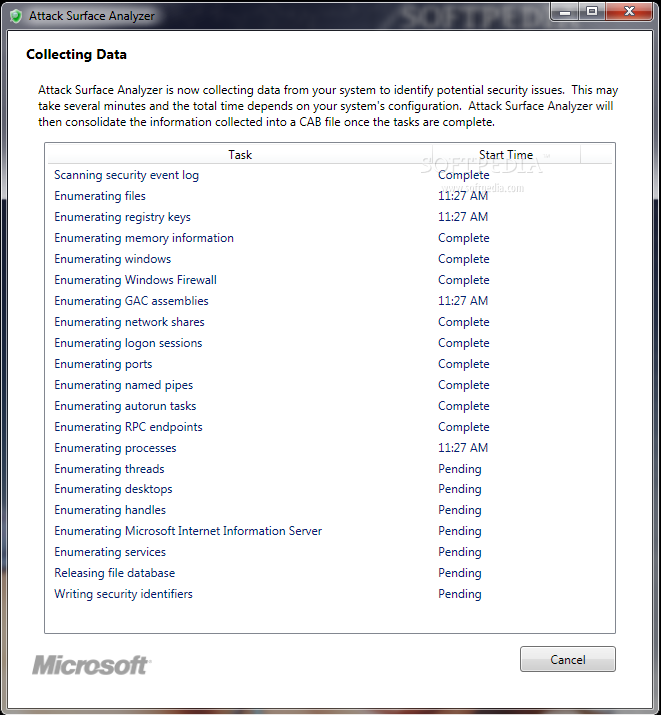Click 11:27 AM start time for GAC assemblies

(463, 301)
